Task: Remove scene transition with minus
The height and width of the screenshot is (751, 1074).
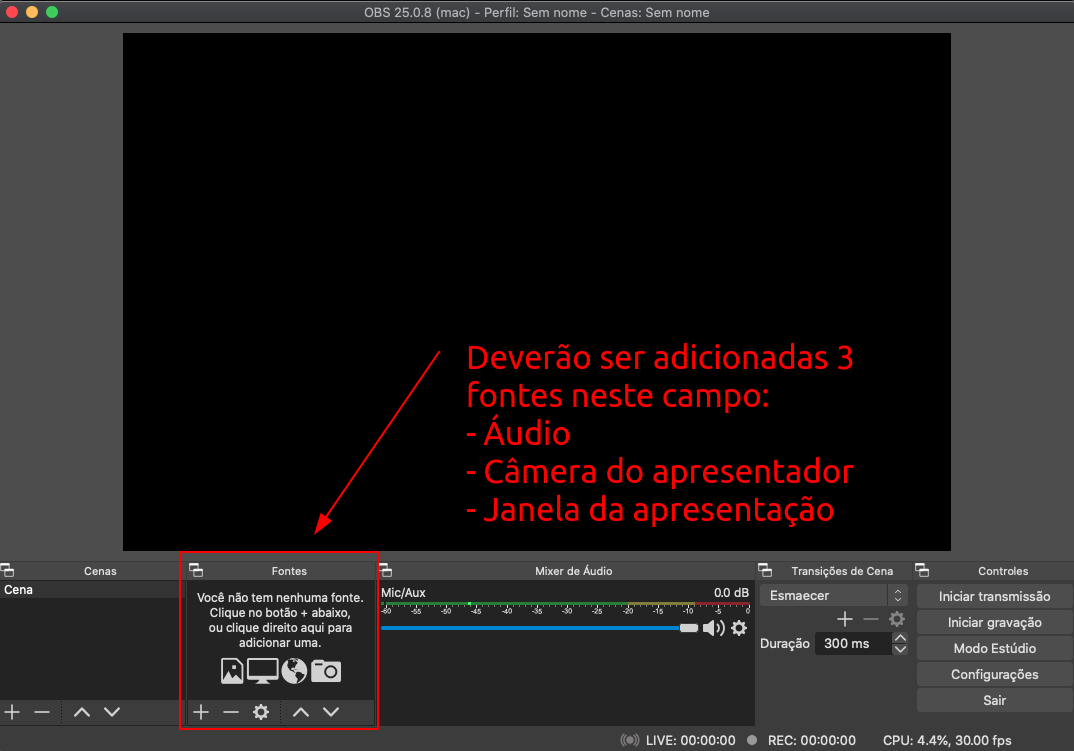Action: (x=871, y=619)
